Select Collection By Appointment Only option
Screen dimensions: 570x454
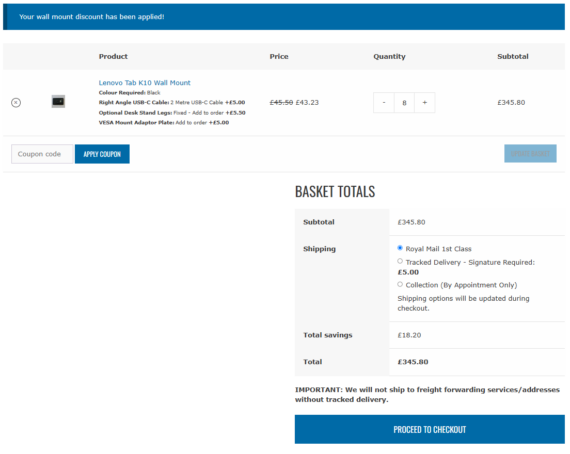pyautogui.click(x=400, y=284)
